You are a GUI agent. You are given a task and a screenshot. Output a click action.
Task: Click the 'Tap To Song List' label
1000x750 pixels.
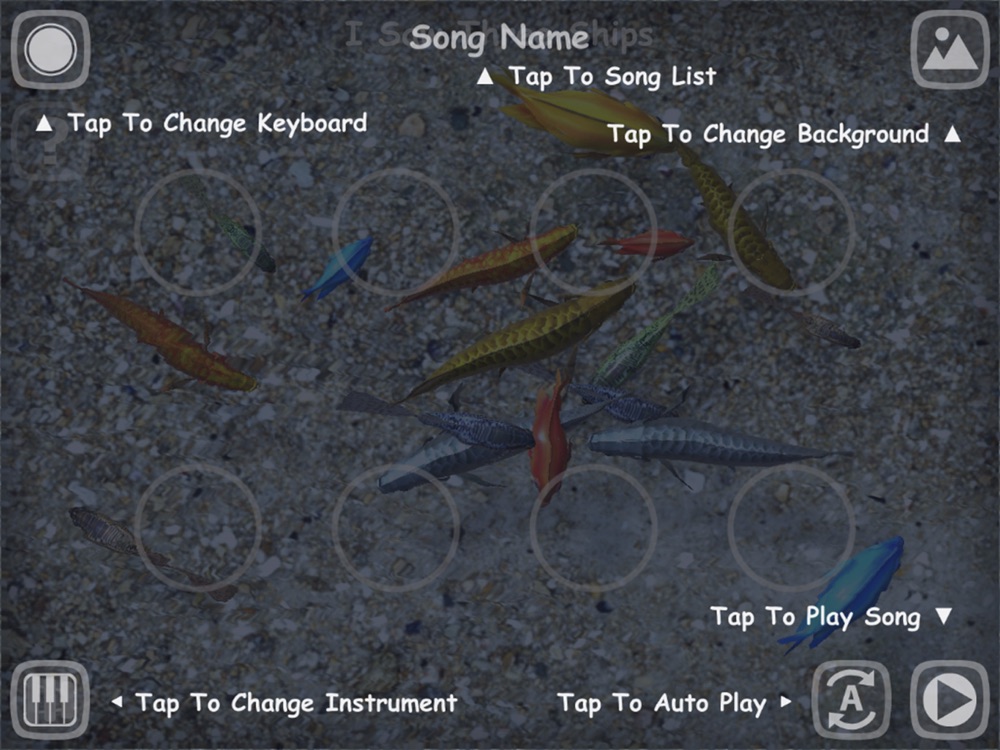pyautogui.click(x=612, y=77)
